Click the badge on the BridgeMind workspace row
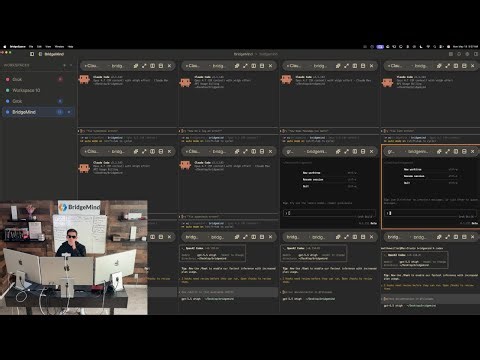The width and height of the screenshot is (480, 360). 60,112
